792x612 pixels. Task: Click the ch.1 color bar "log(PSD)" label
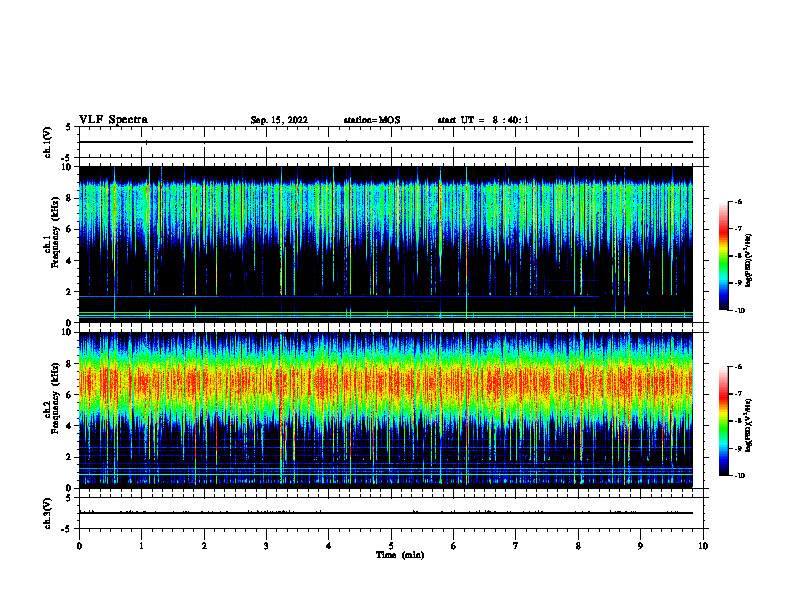coord(749,261)
